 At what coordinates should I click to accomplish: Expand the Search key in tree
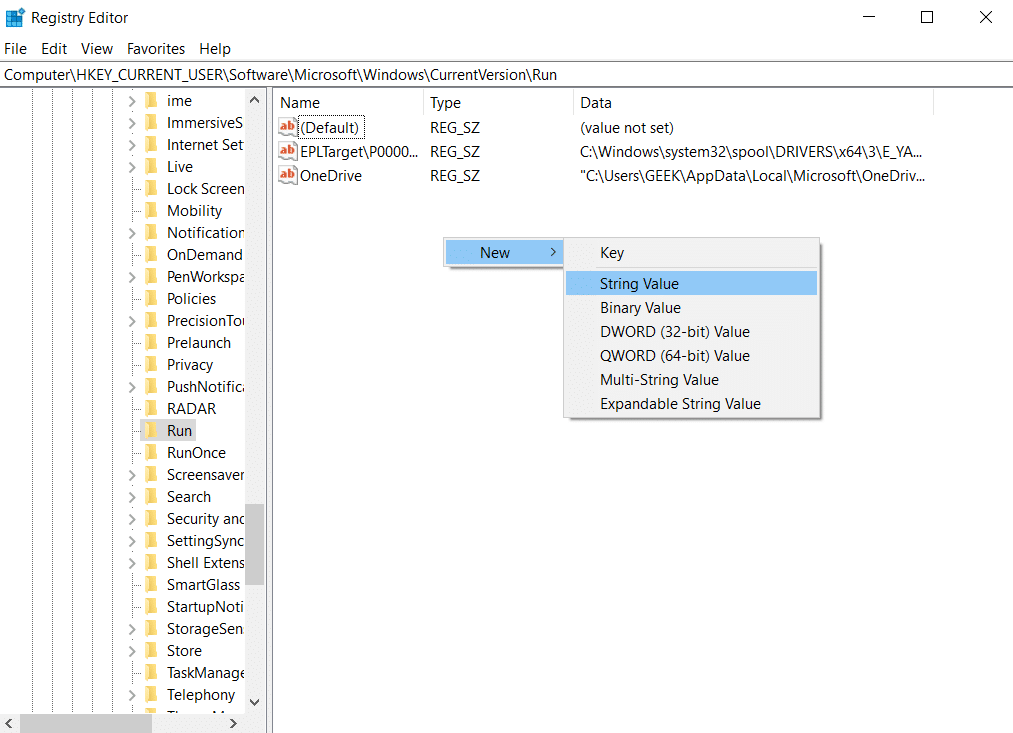tap(132, 497)
